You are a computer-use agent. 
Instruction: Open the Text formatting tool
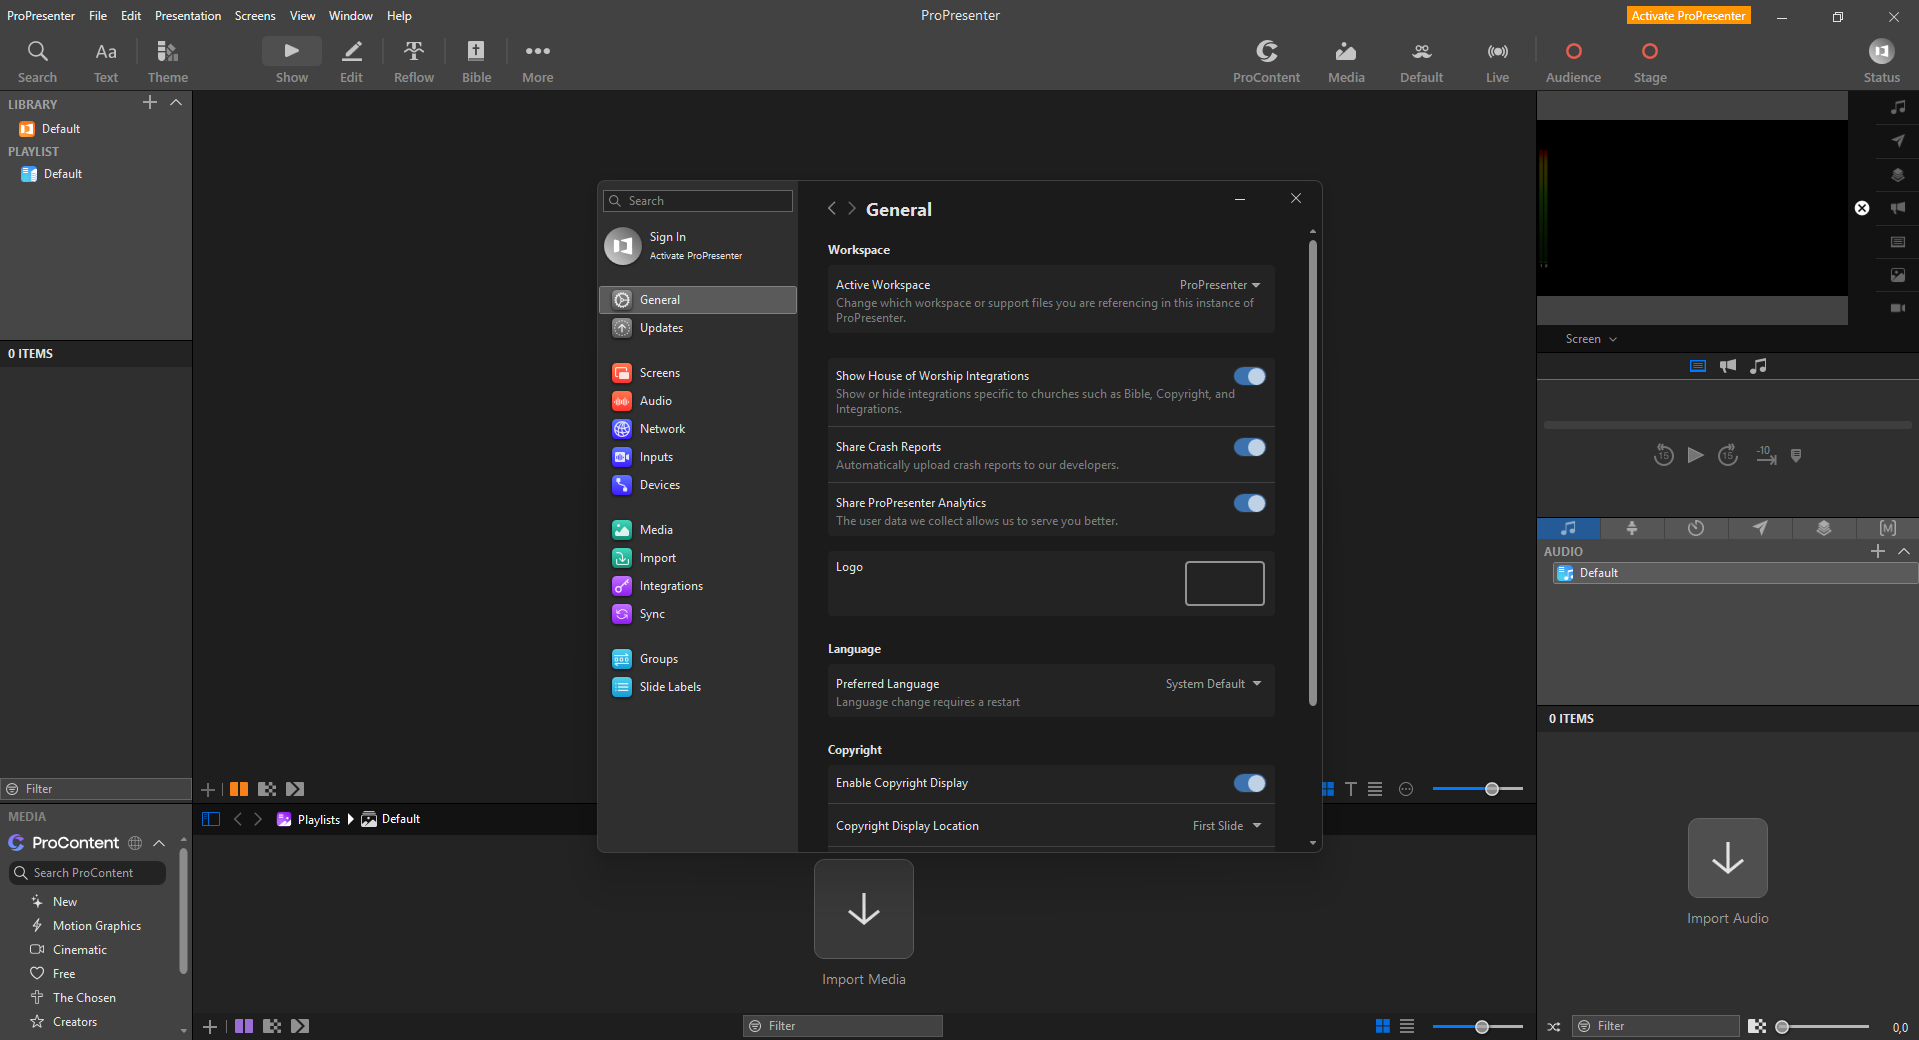[106, 61]
